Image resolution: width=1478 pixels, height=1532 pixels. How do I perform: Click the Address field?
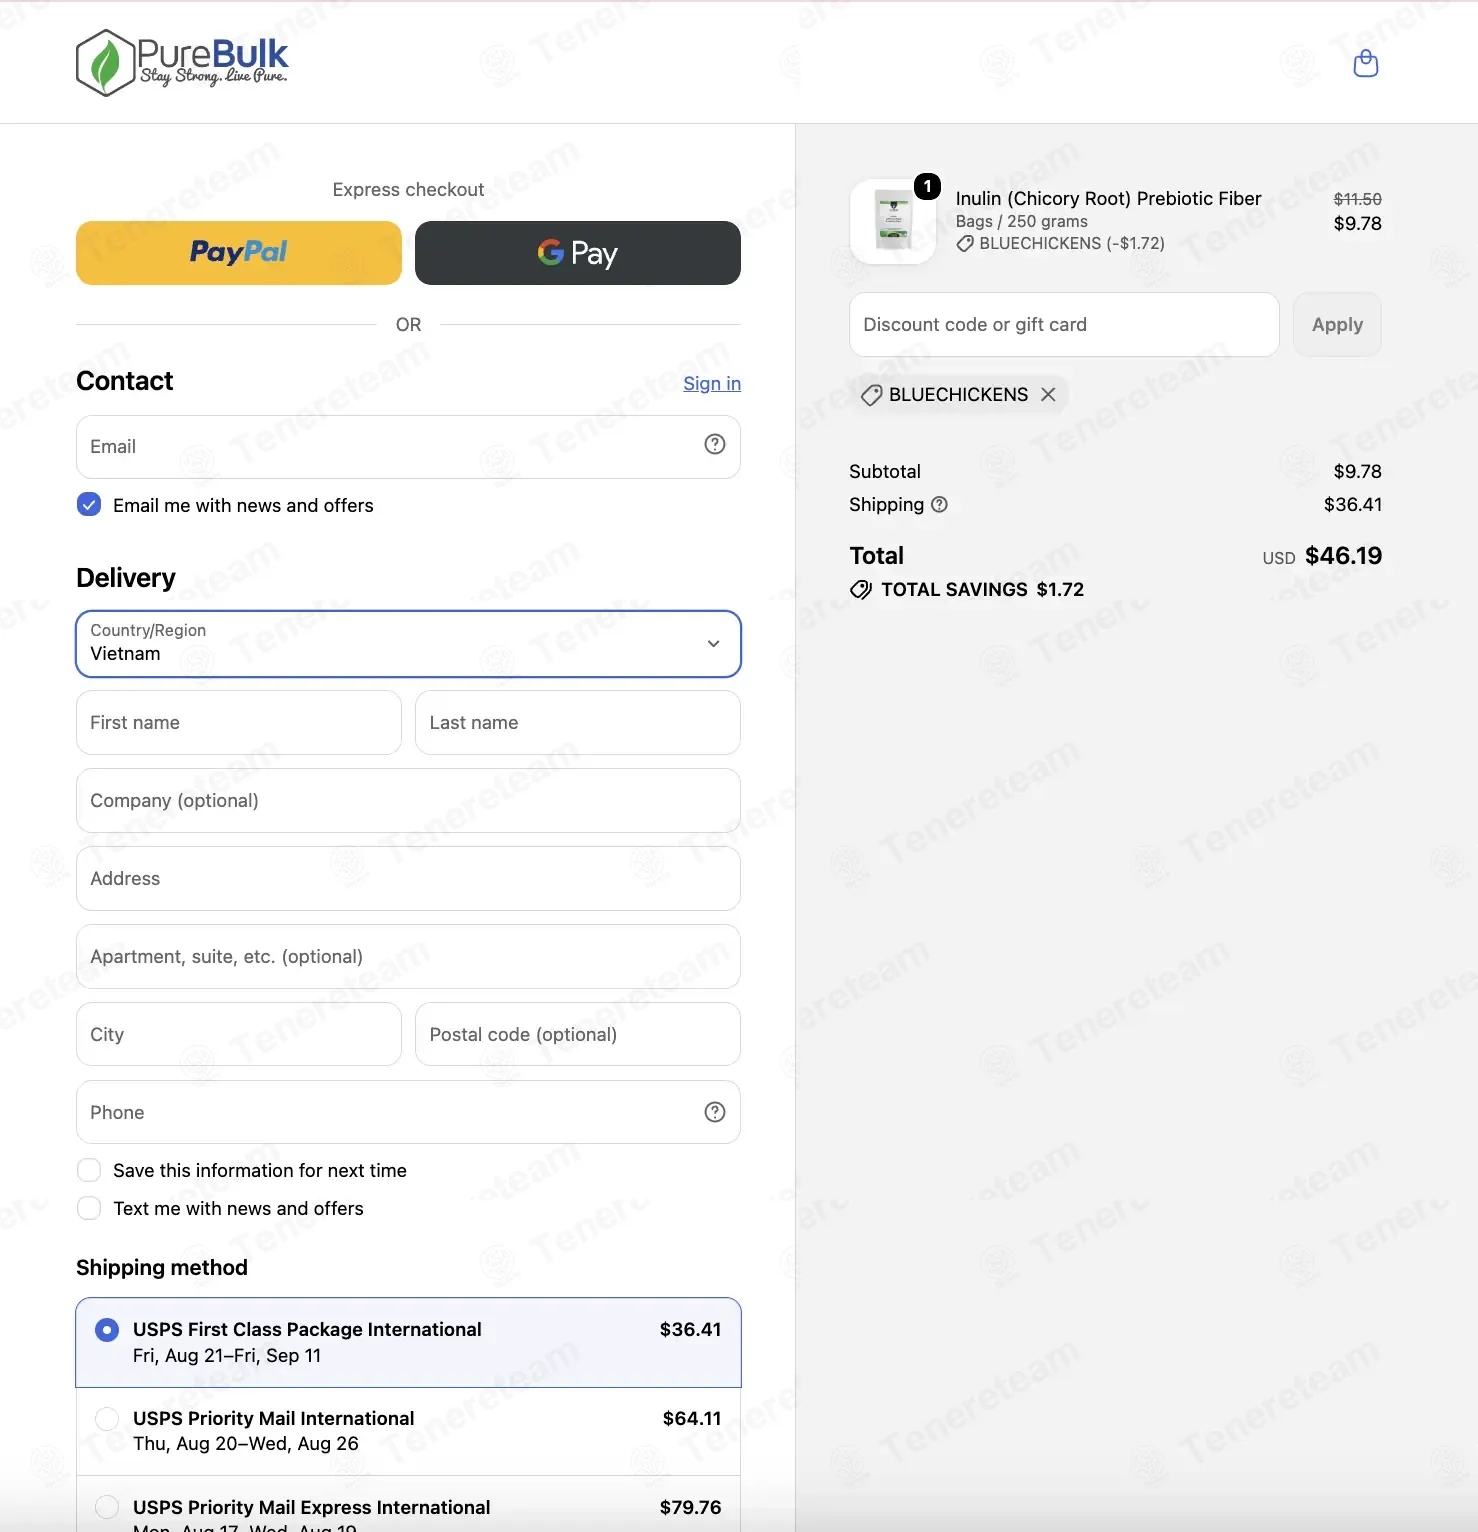(x=408, y=879)
